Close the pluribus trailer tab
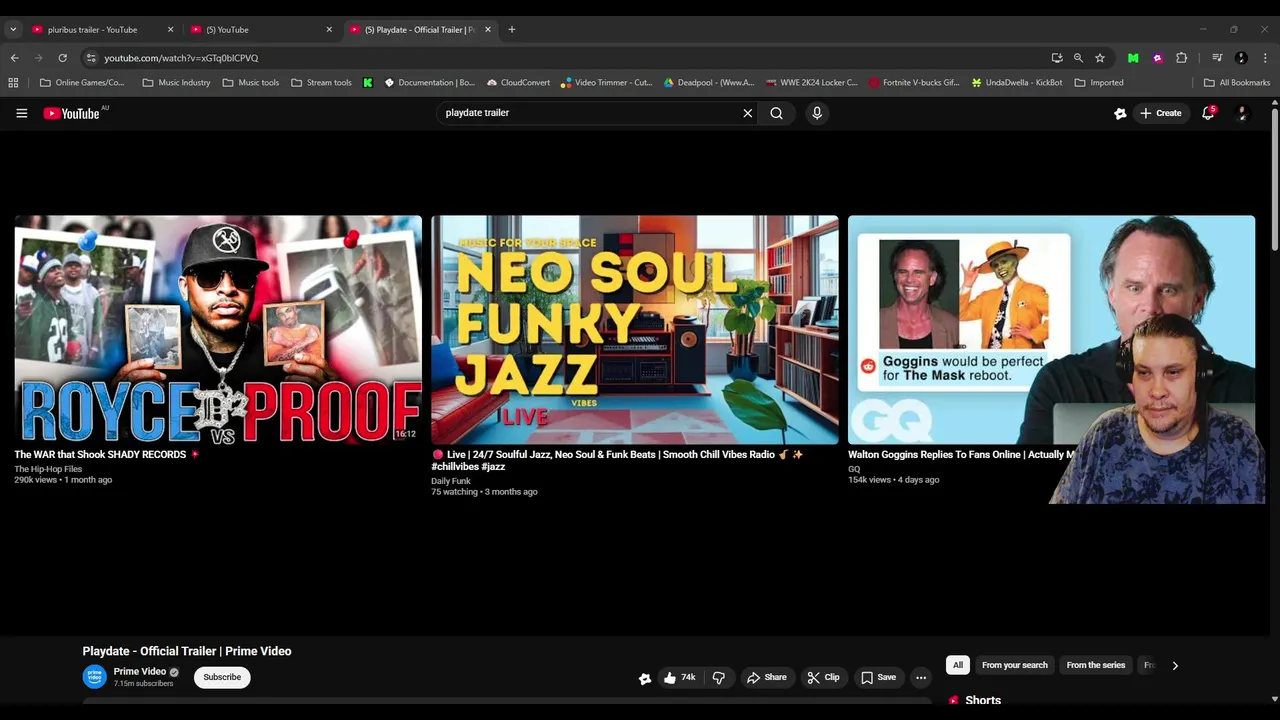 (170, 30)
